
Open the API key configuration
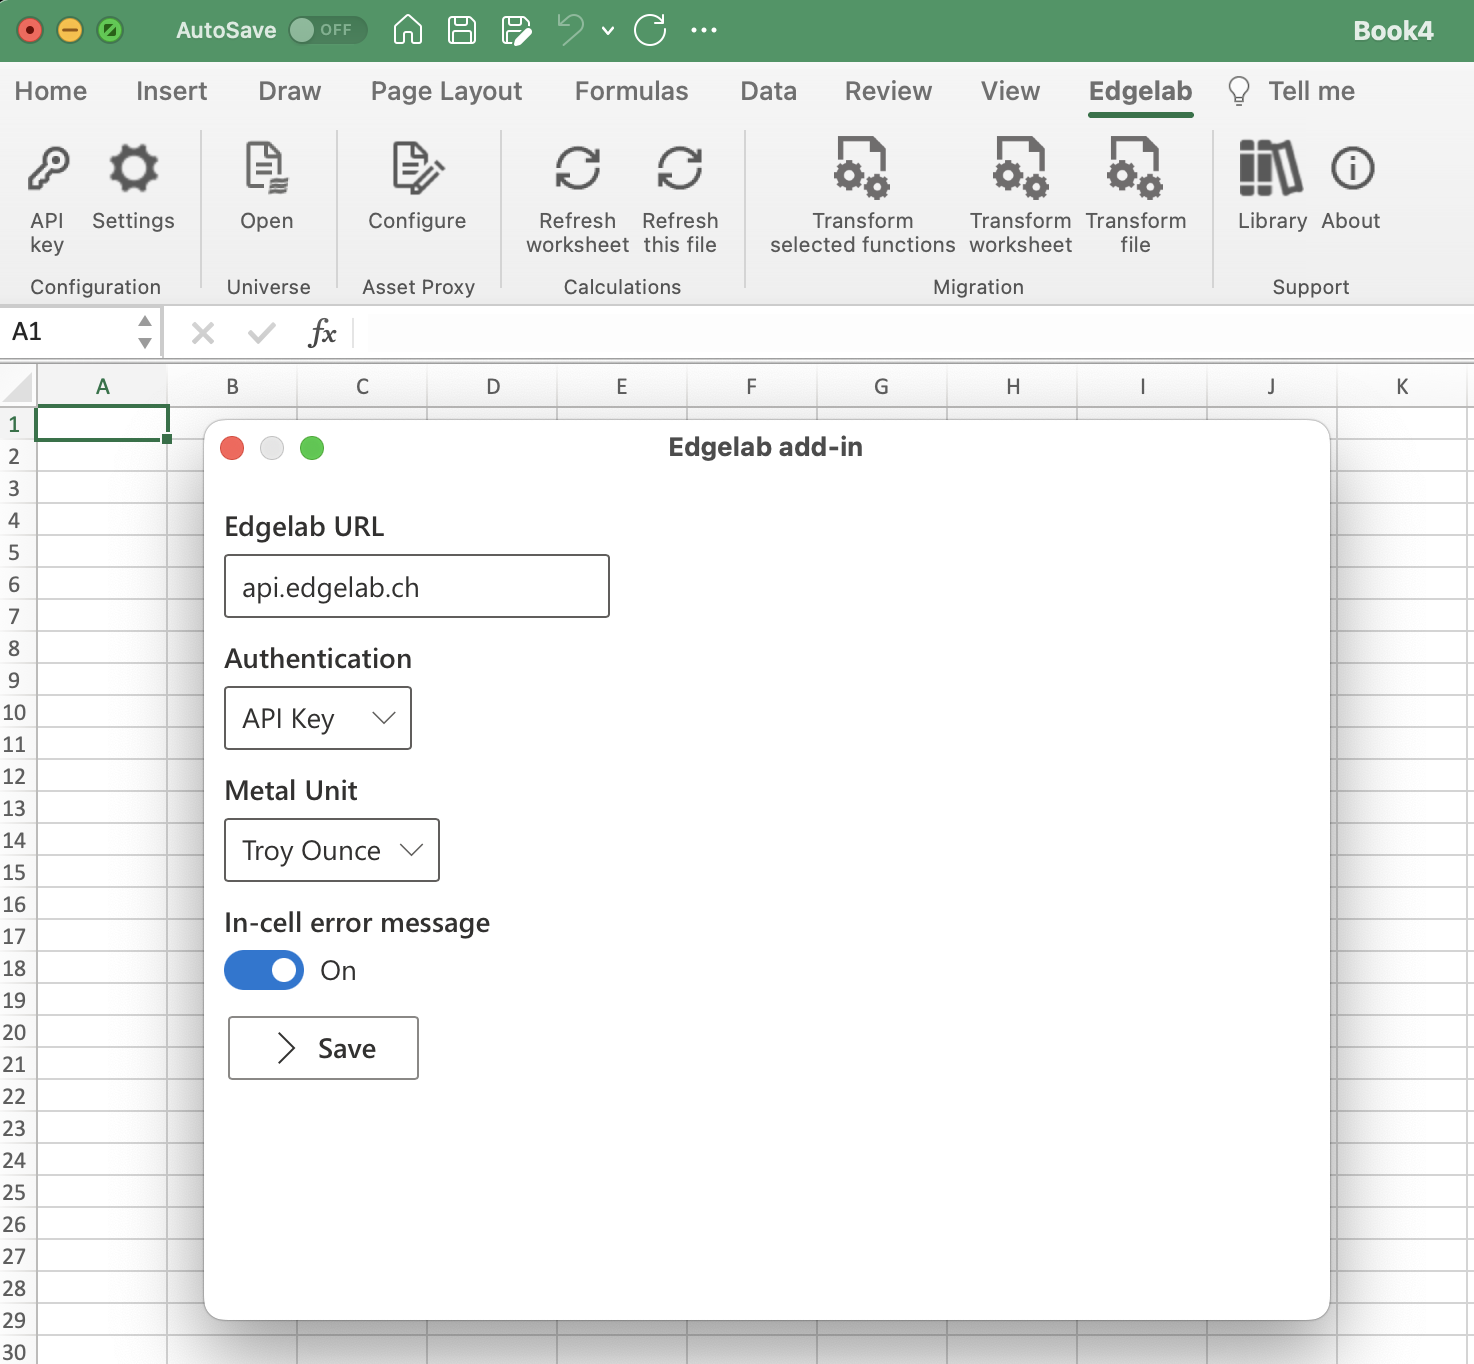47,198
